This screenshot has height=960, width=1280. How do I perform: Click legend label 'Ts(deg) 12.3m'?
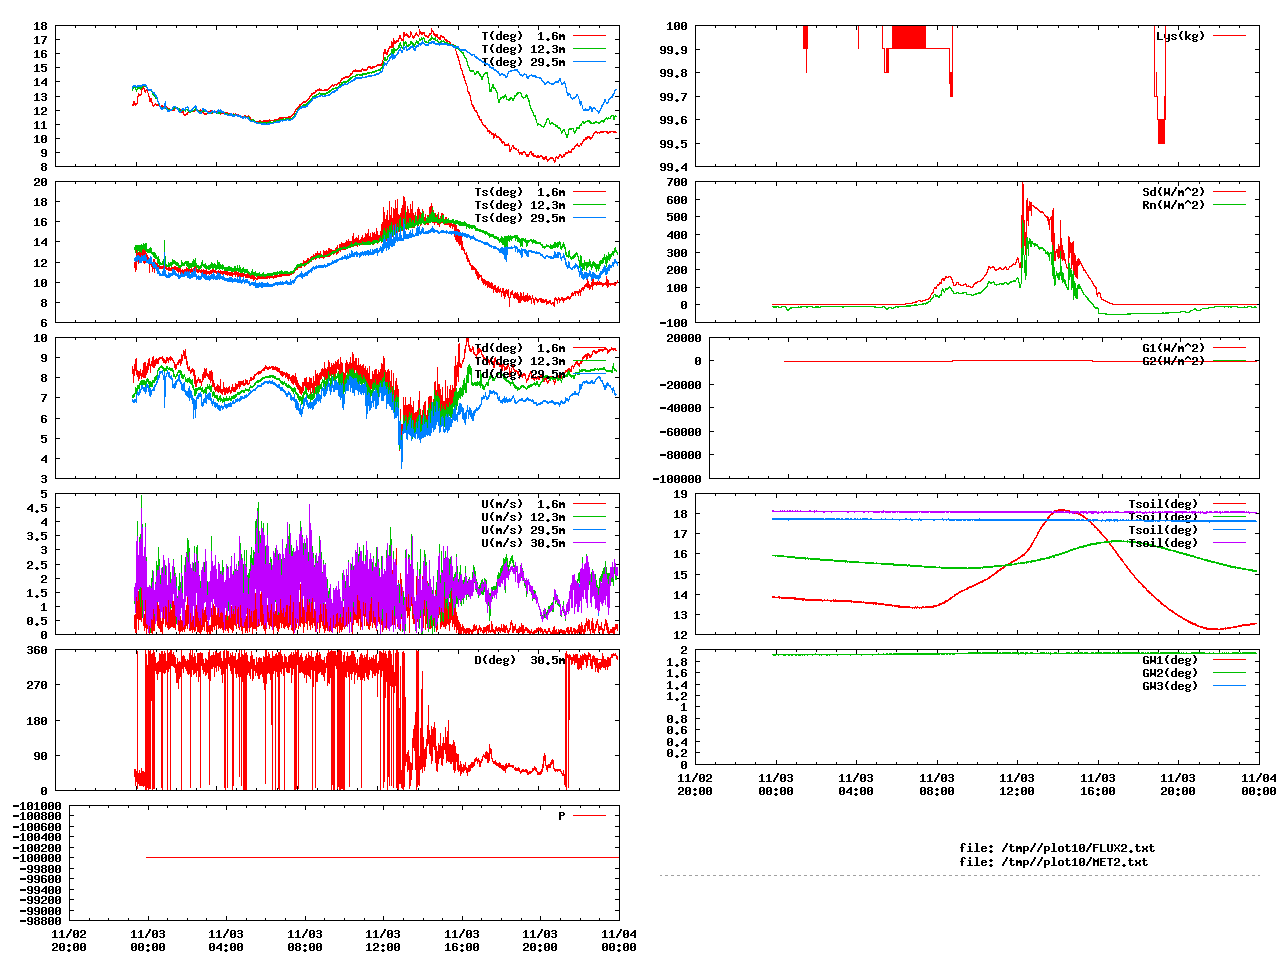(520, 205)
